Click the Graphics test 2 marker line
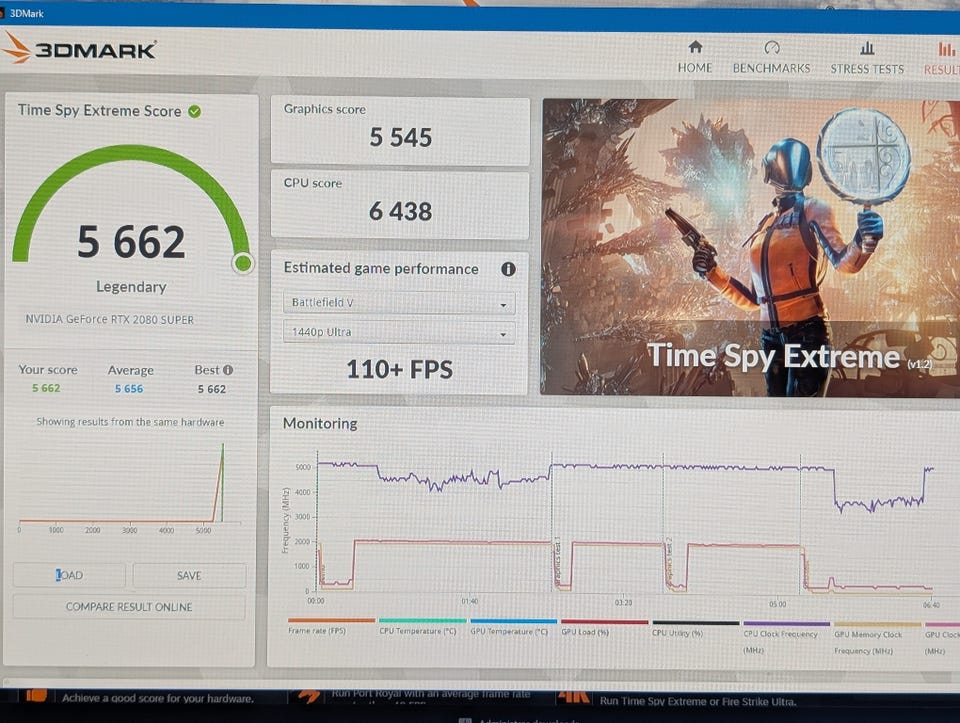This screenshot has height=723, width=960. click(664, 522)
